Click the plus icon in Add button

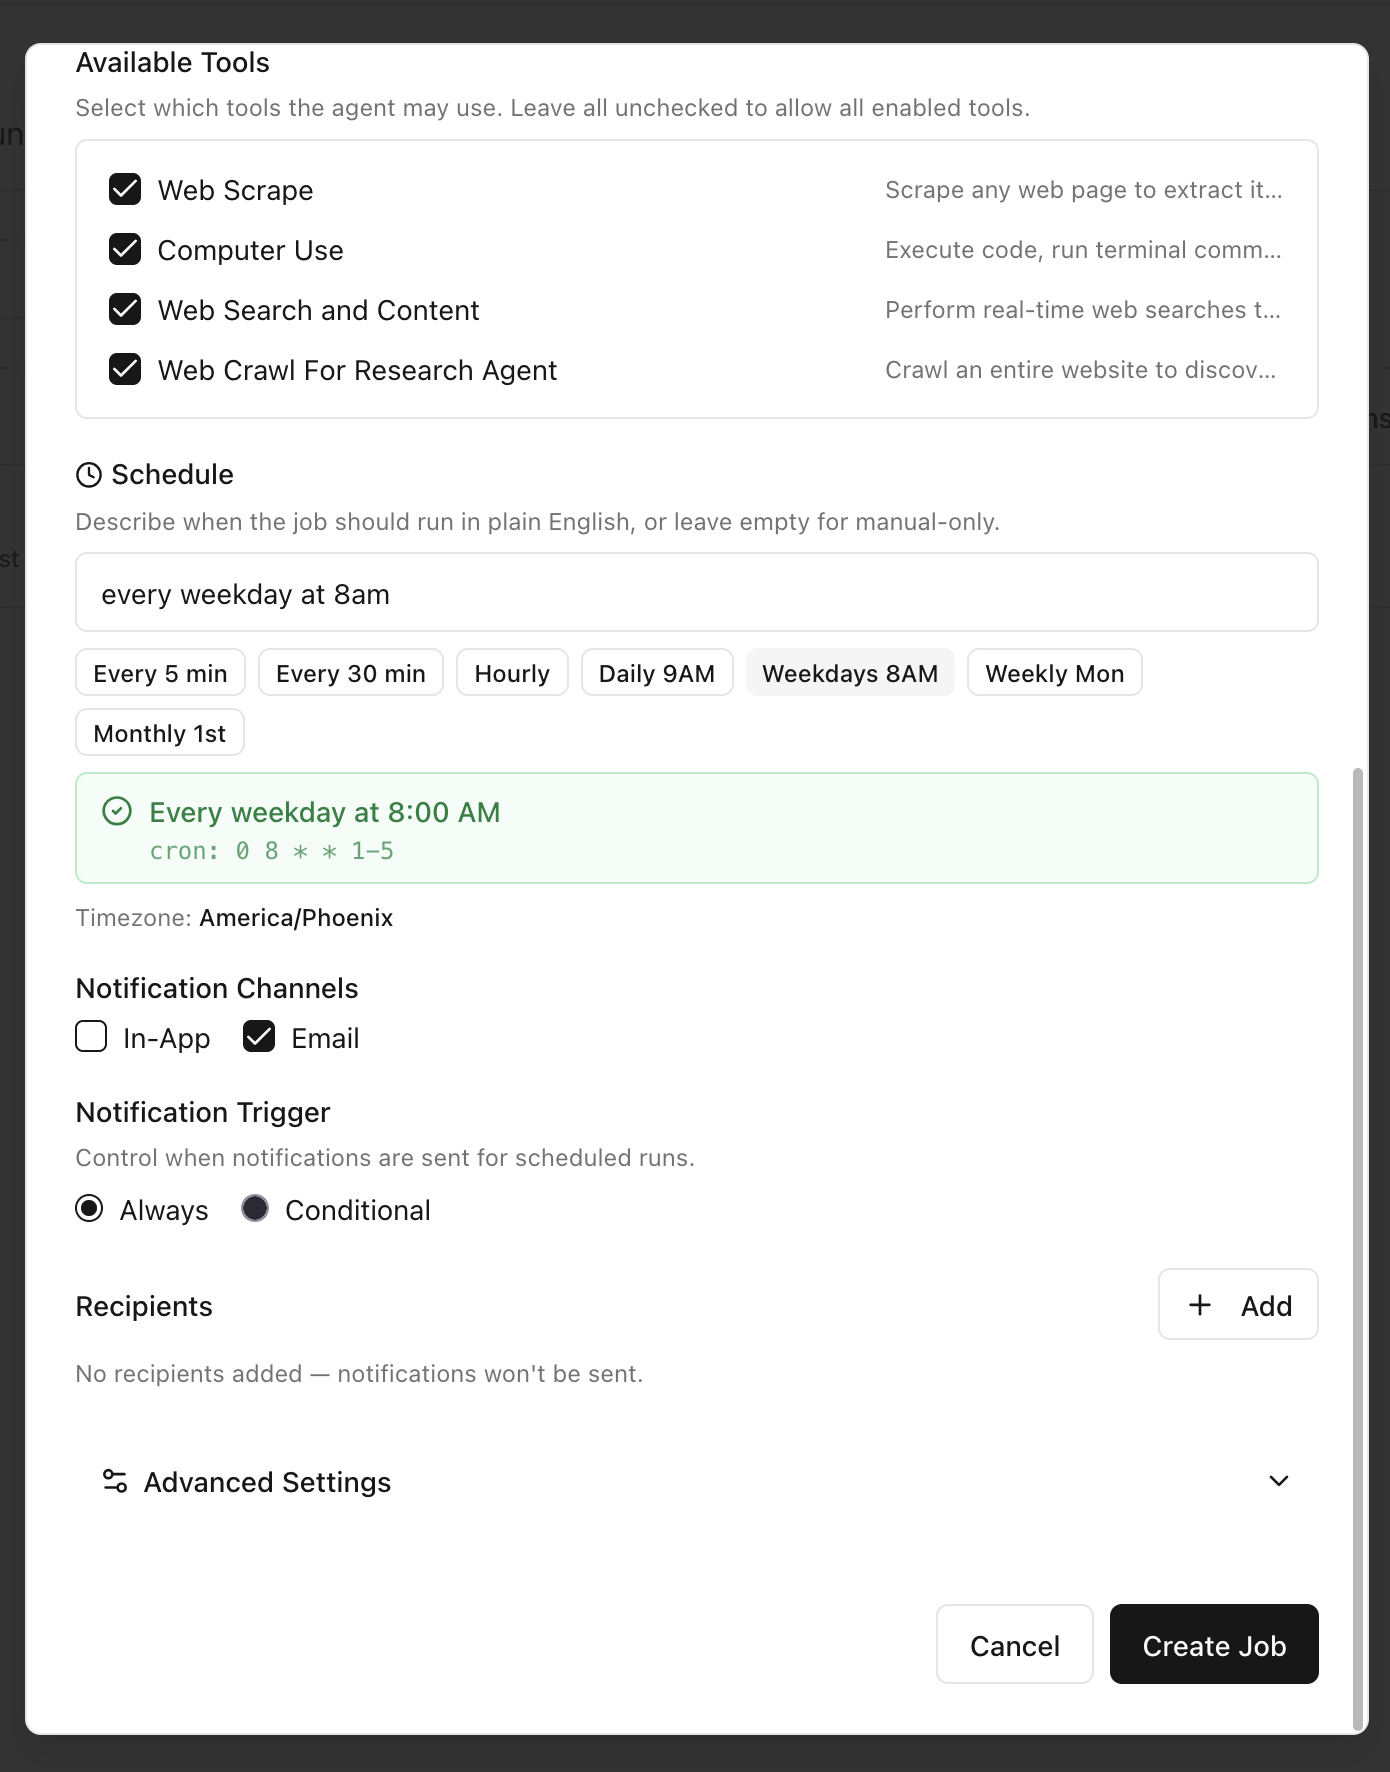point(1200,1305)
